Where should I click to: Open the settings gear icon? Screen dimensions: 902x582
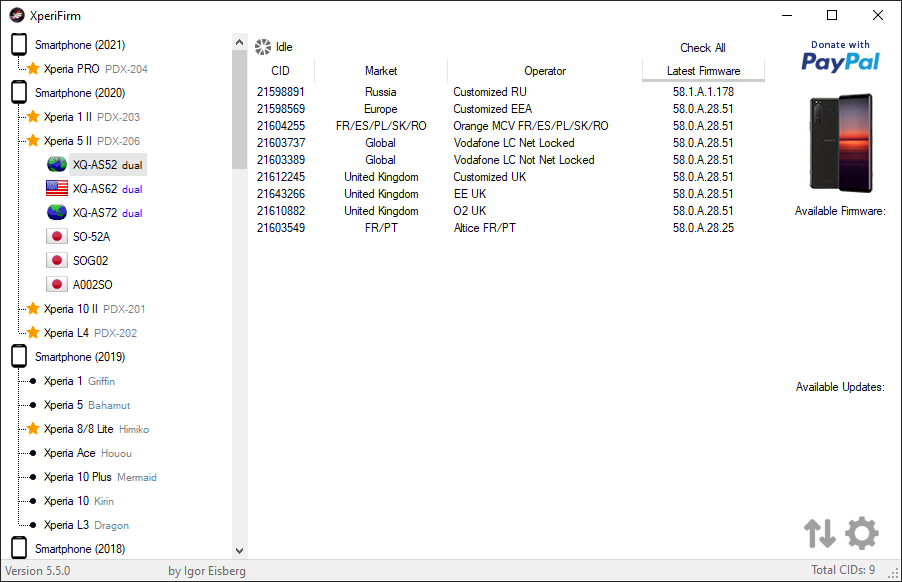point(862,533)
